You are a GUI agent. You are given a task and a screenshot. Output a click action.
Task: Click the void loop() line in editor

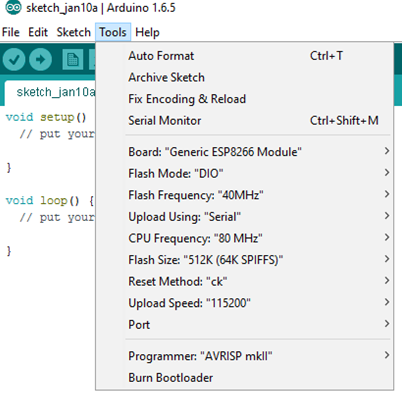tap(50, 201)
